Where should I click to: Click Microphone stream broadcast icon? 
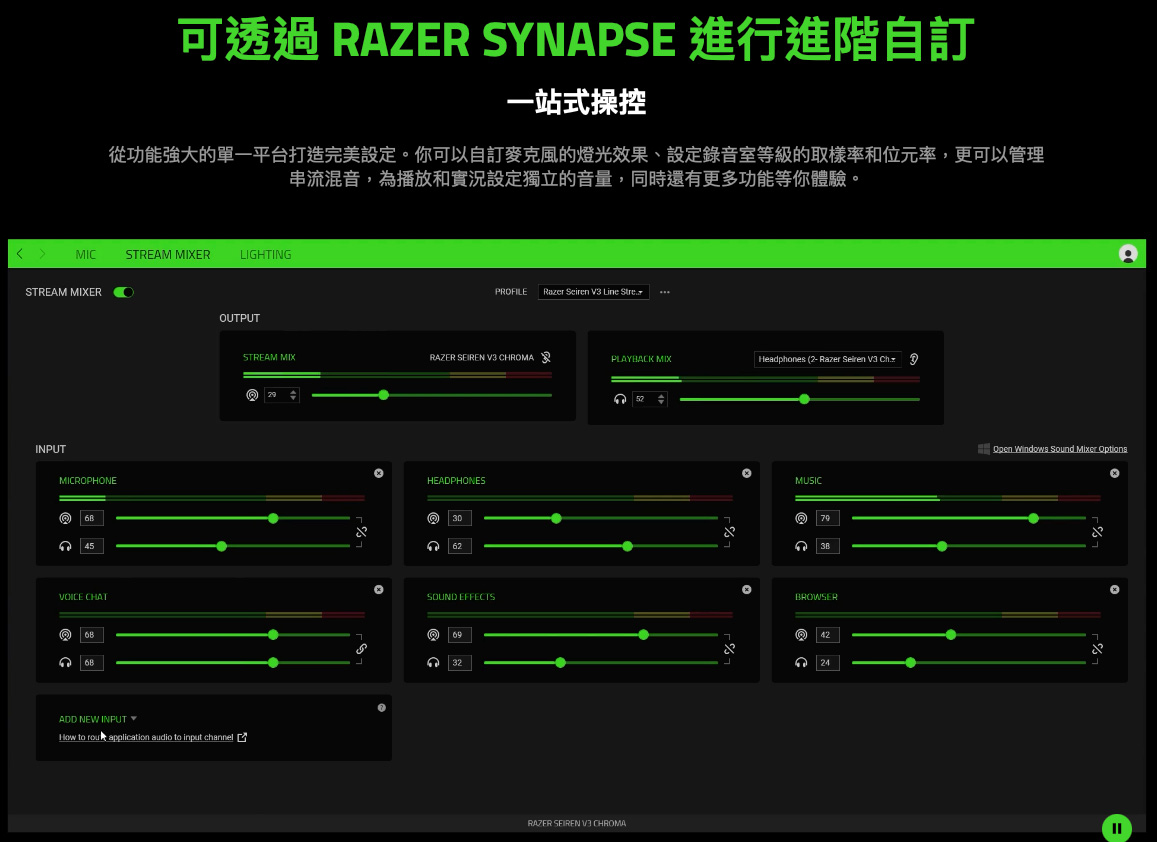coord(66,519)
